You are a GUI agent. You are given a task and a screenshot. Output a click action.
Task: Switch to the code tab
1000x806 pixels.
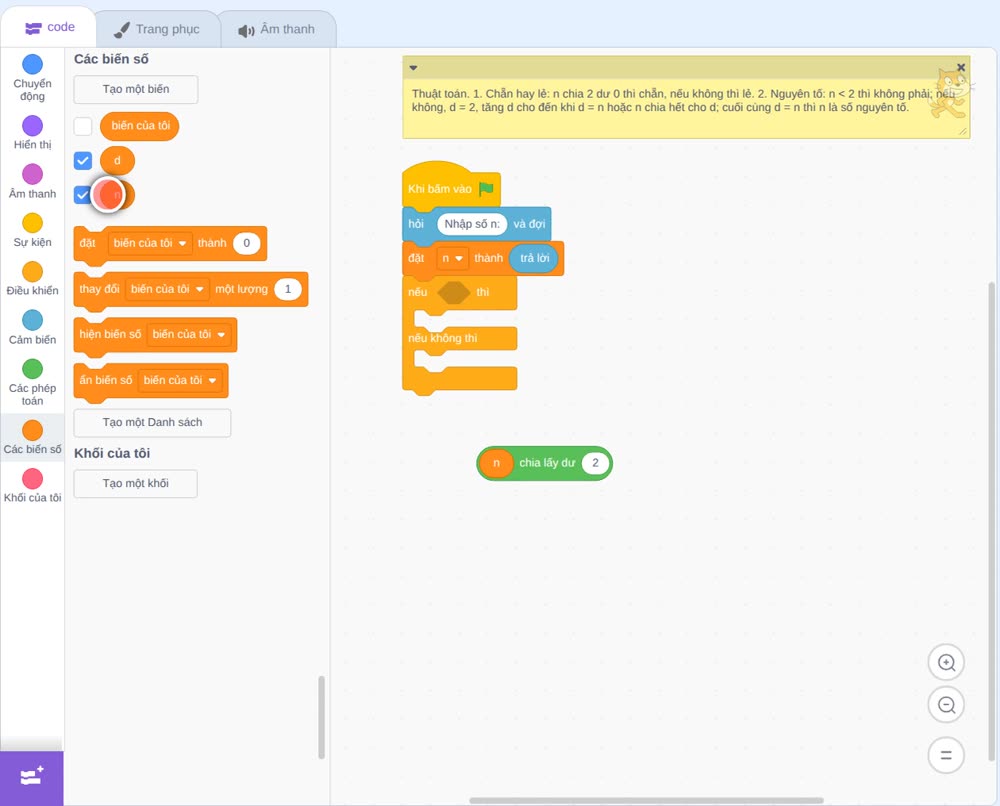click(x=49, y=27)
